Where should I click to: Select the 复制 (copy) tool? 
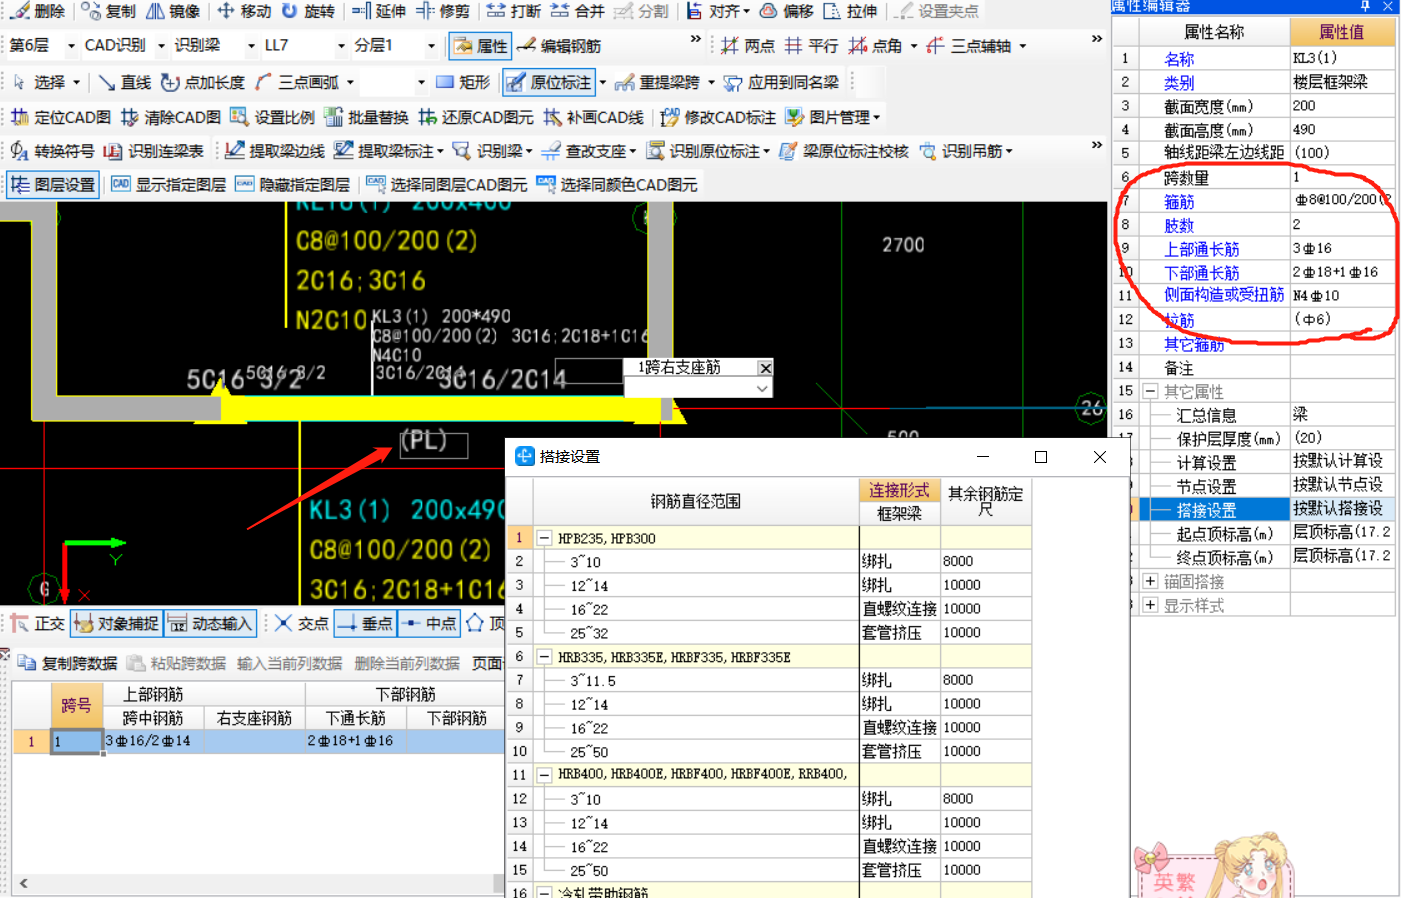pyautogui.click(x=108, y=11)
